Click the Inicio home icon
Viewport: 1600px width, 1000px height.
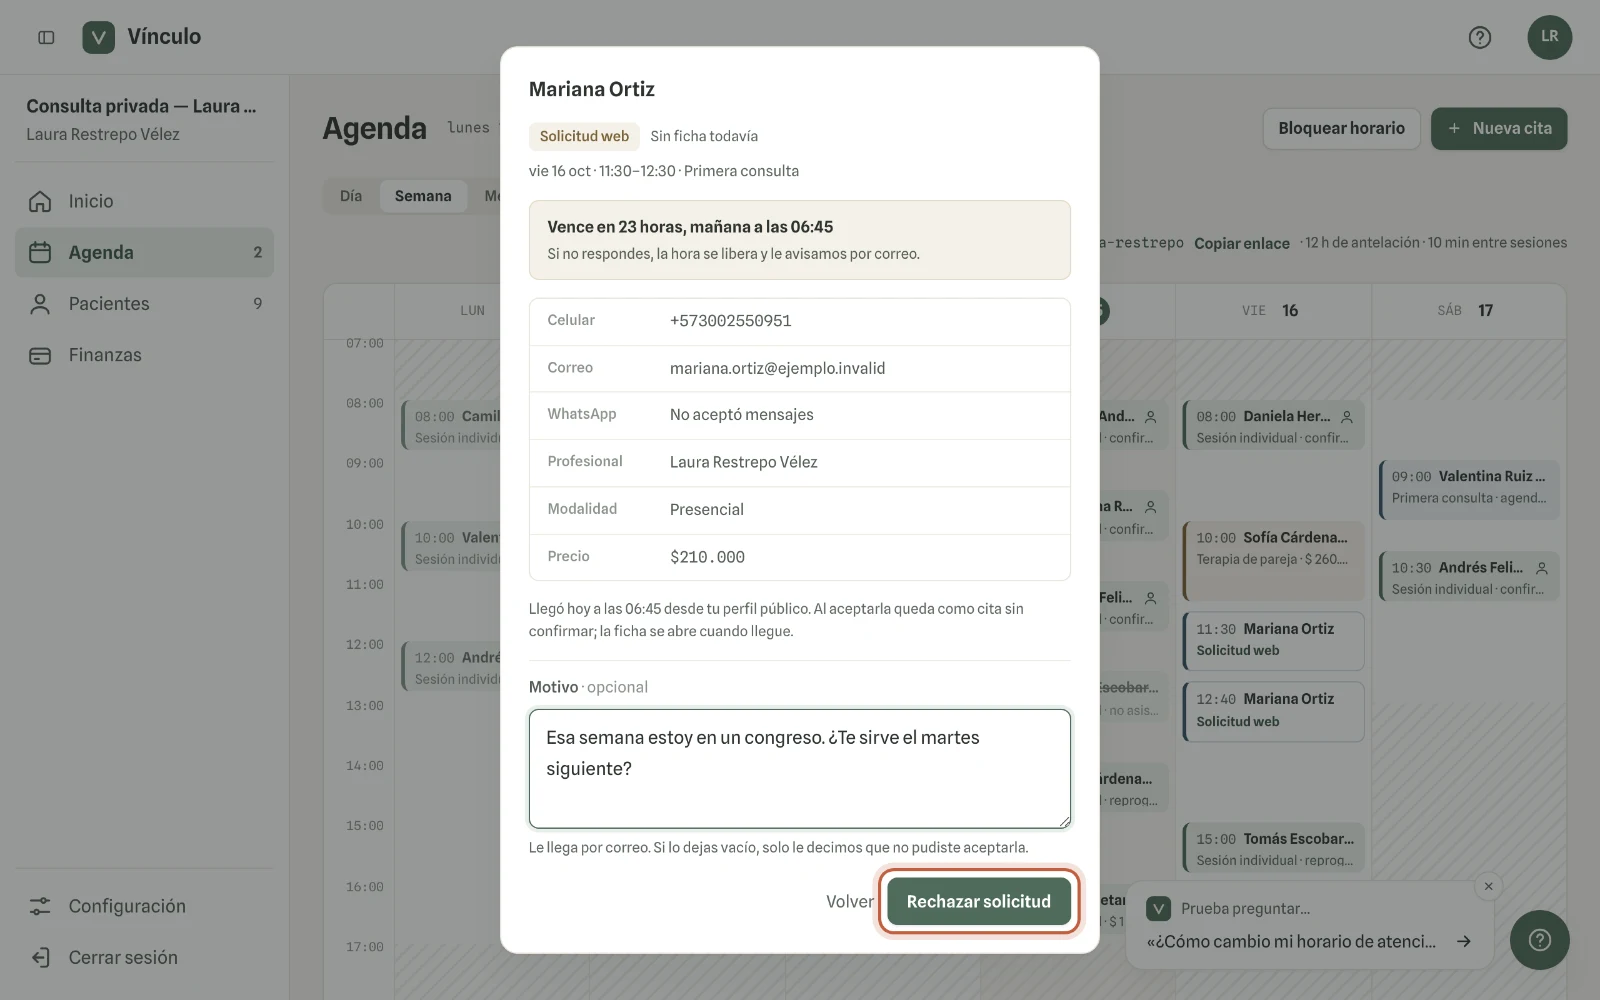coord(40,201)
